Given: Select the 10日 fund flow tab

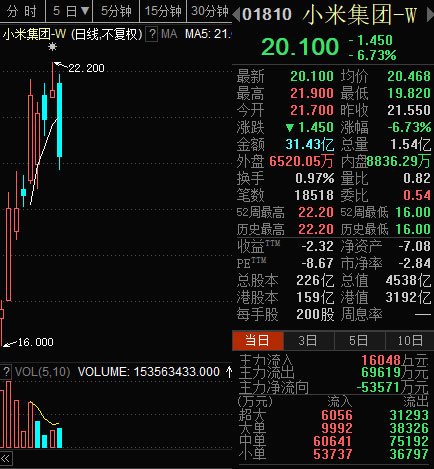Looking at the screenshot, I should point(410,341).
